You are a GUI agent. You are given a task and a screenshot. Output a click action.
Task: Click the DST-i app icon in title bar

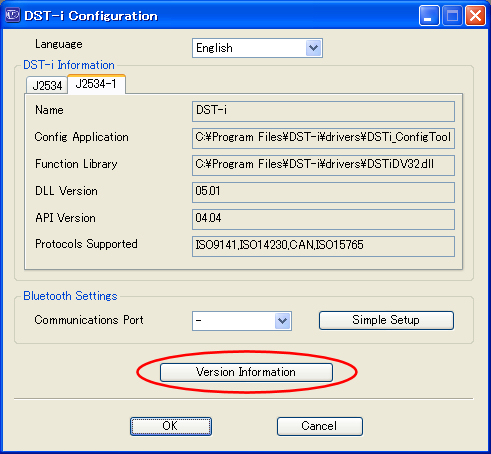click(x=12, y=16)
